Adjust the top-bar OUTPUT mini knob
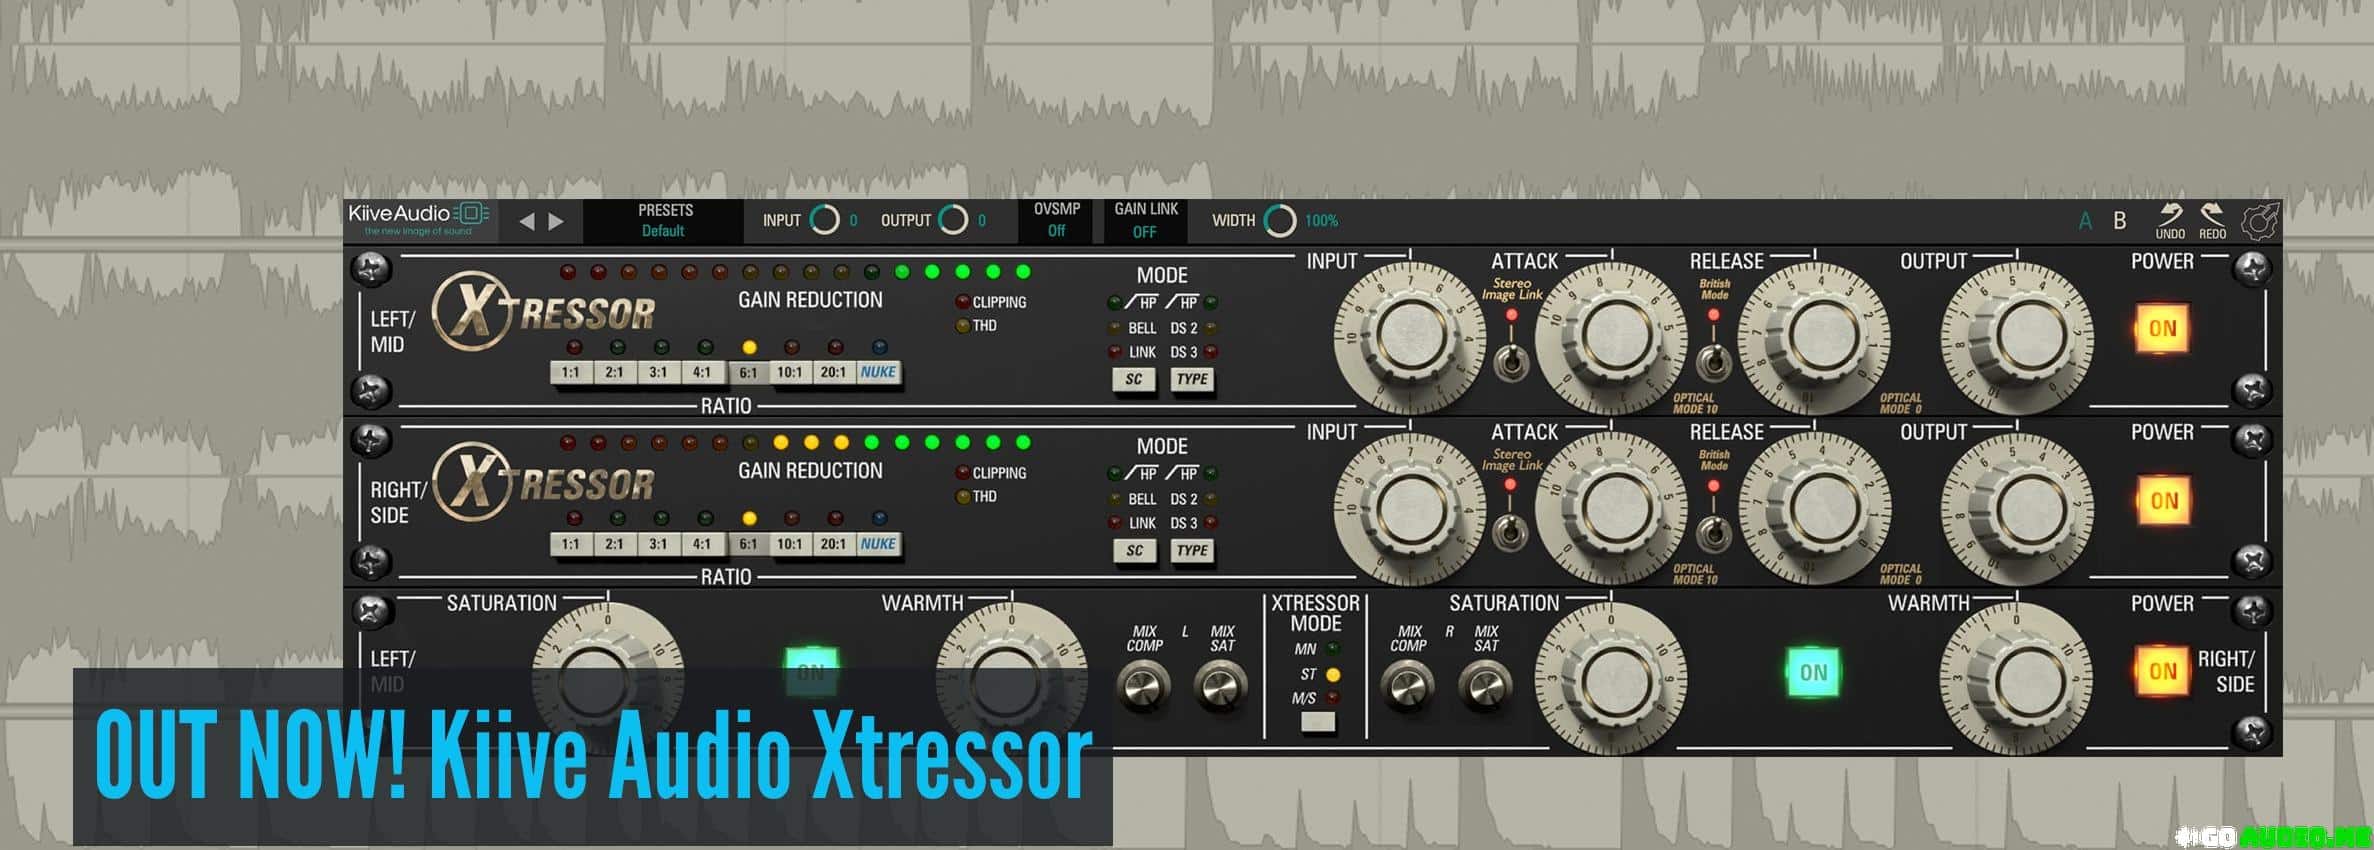The width and height of the screenshot is (2374, 850). (x=953, y=220)
